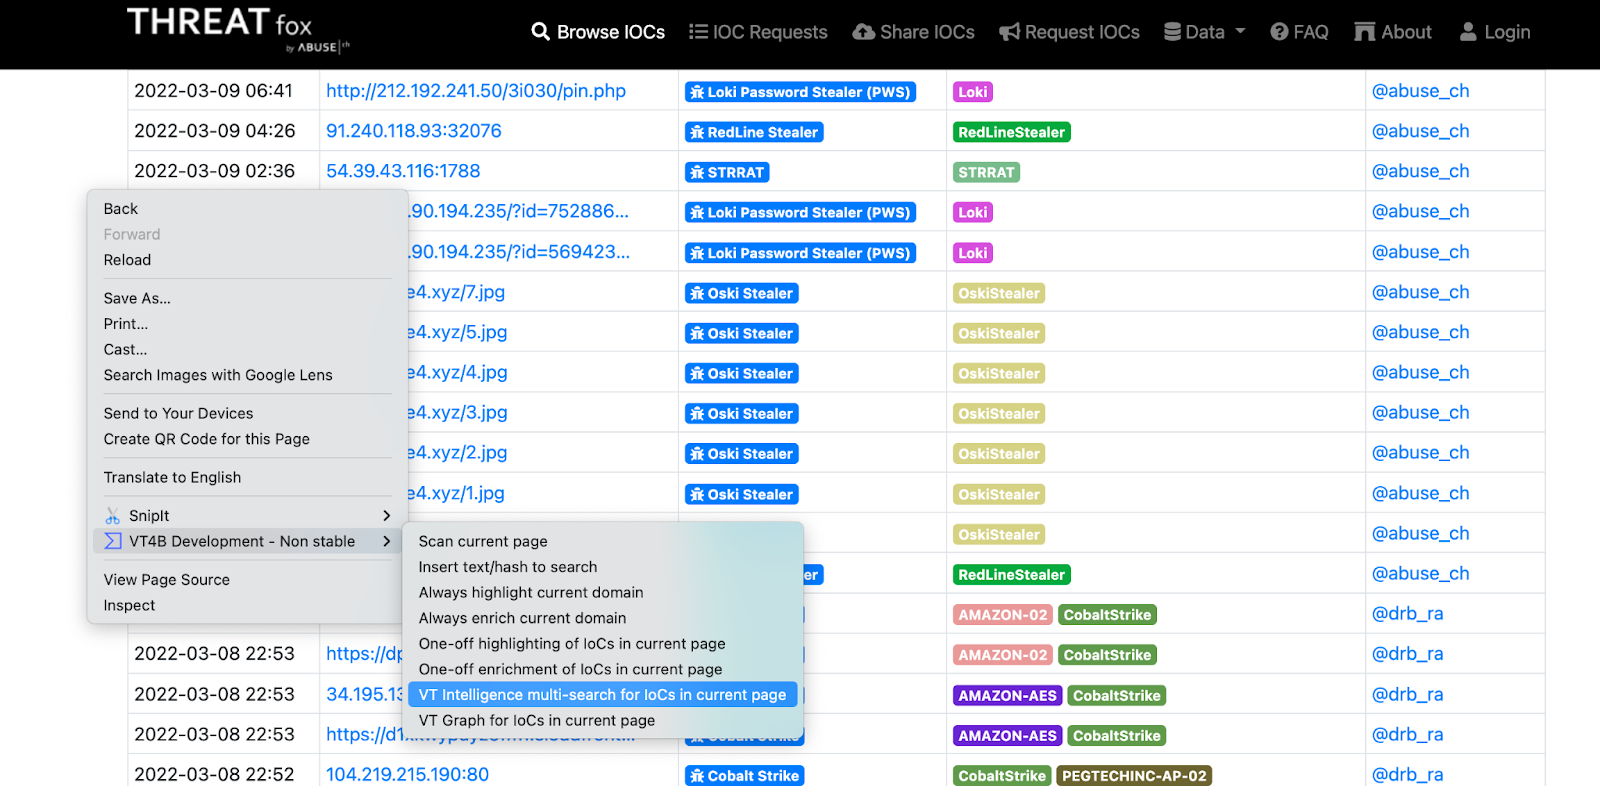Click the SnipIt scissors icon in context menu

coord(113,516)
